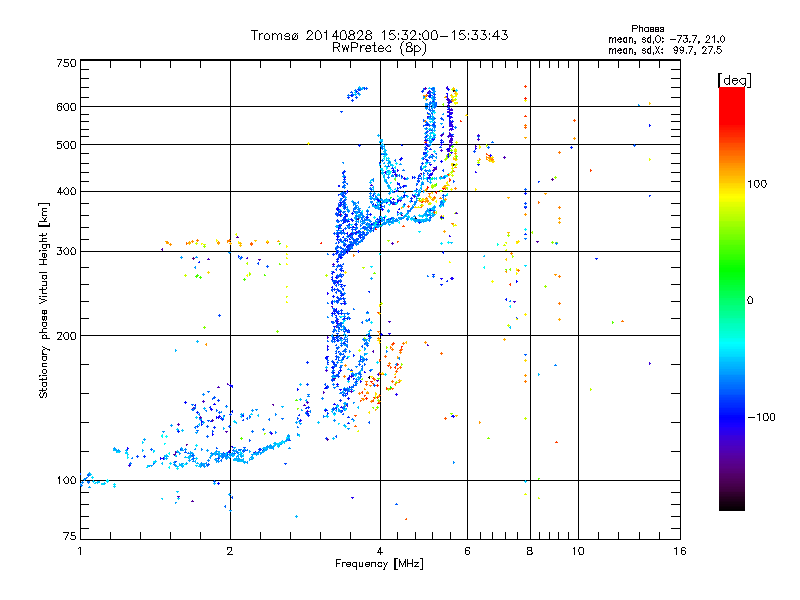Click the '400' height axis label
The height and width of the screenshot is (600, 800).
point(66,191)
